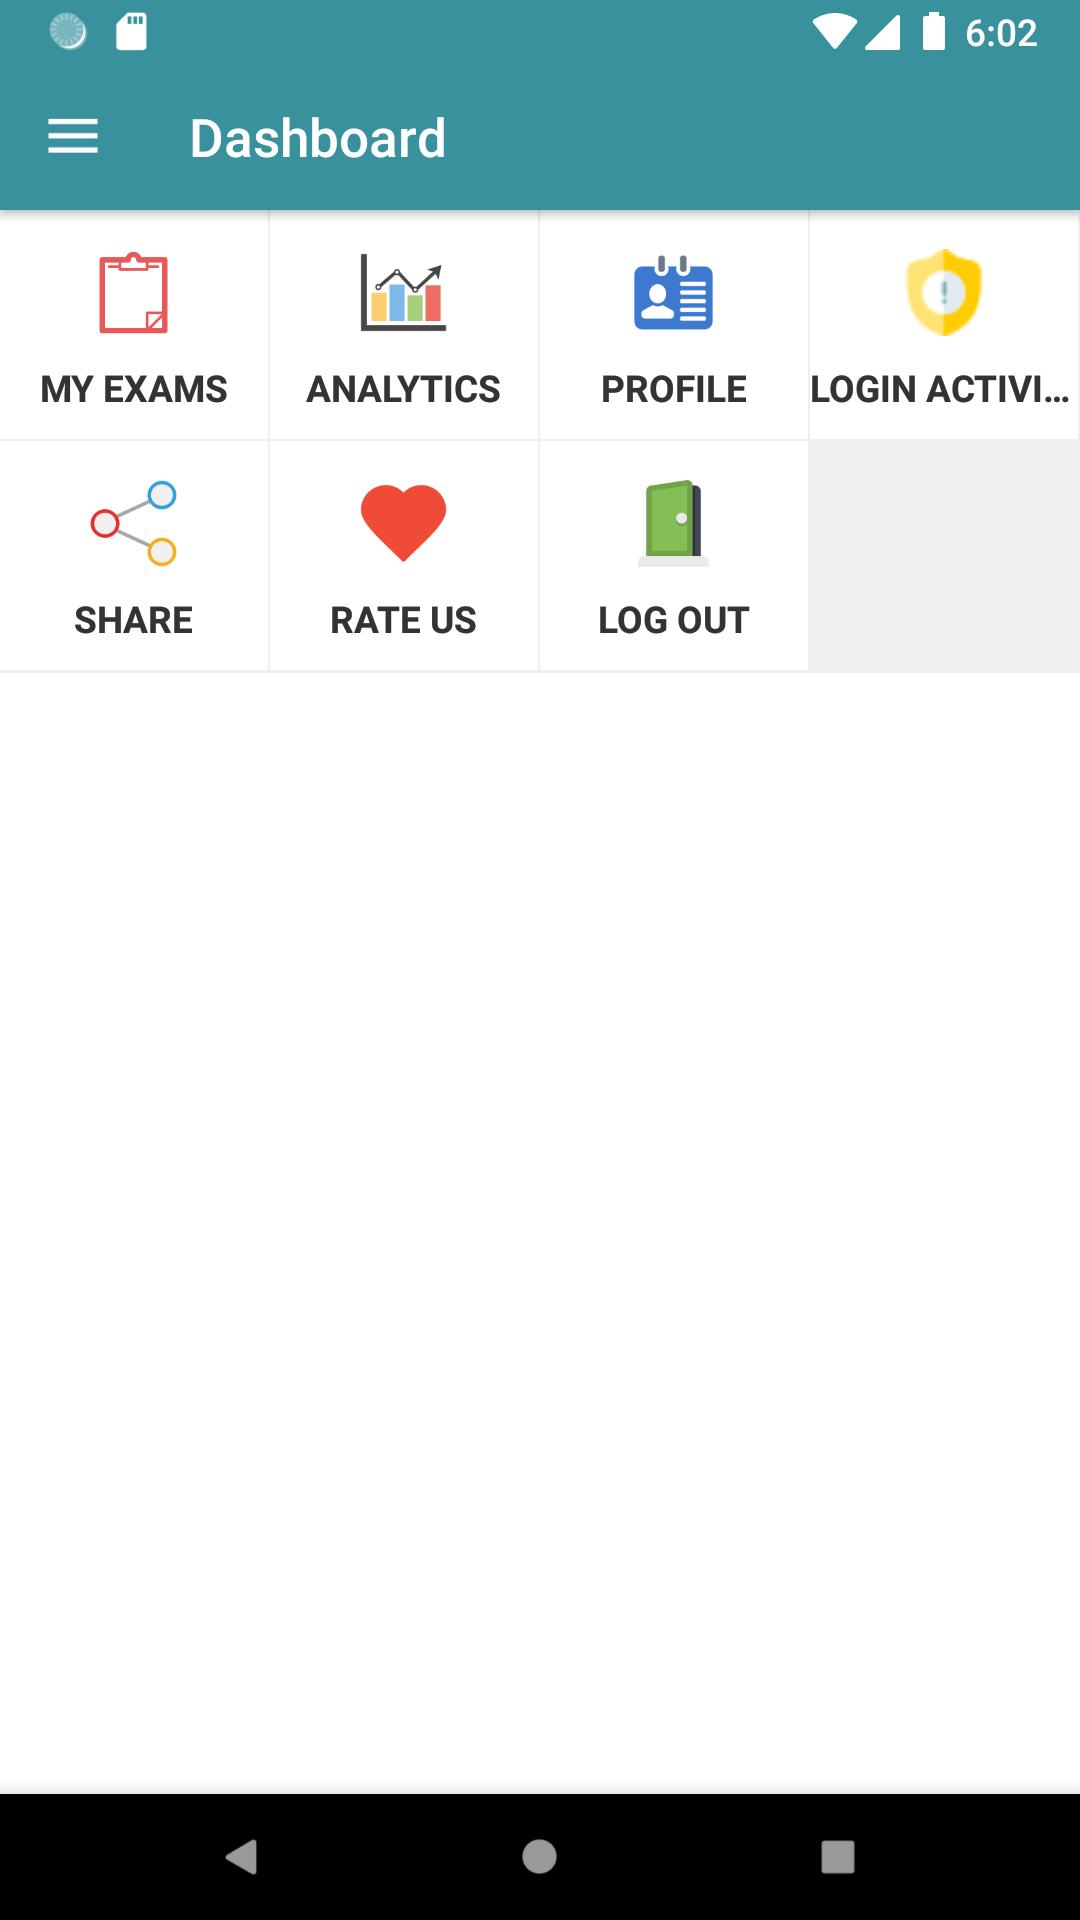
Task: Tap the LOG OUT label
Action: (673, 620)
